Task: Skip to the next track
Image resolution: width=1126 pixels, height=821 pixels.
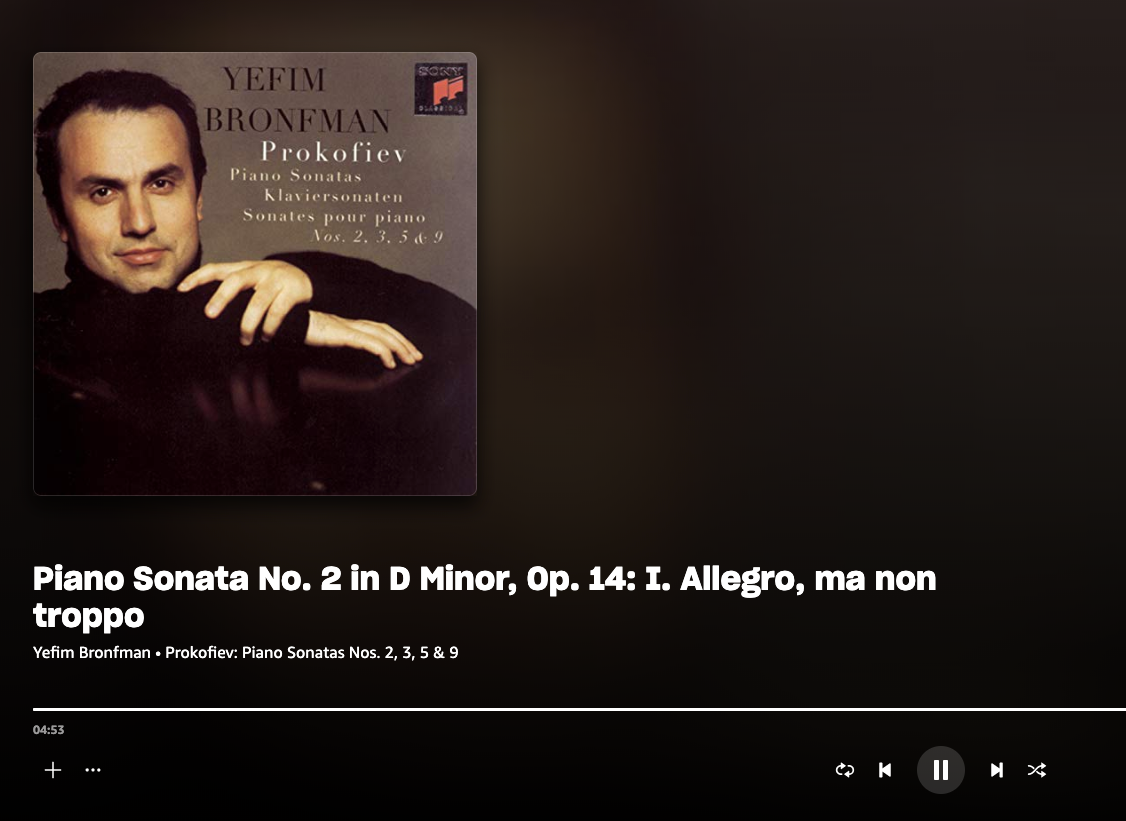Action: (x=996, y=770)
